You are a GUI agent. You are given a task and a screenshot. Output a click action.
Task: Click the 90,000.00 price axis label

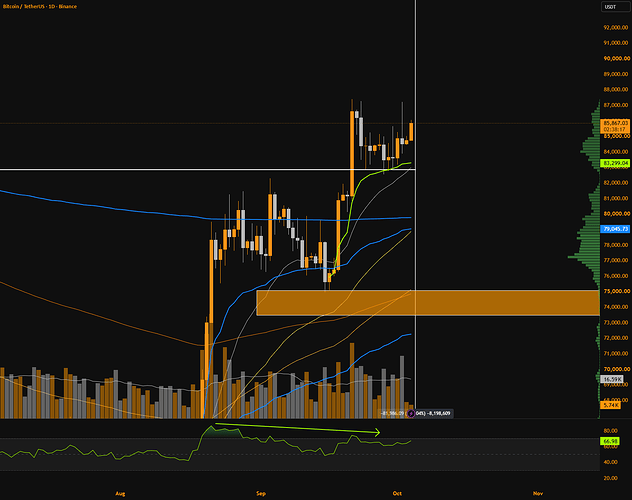[x=615, y=58]
